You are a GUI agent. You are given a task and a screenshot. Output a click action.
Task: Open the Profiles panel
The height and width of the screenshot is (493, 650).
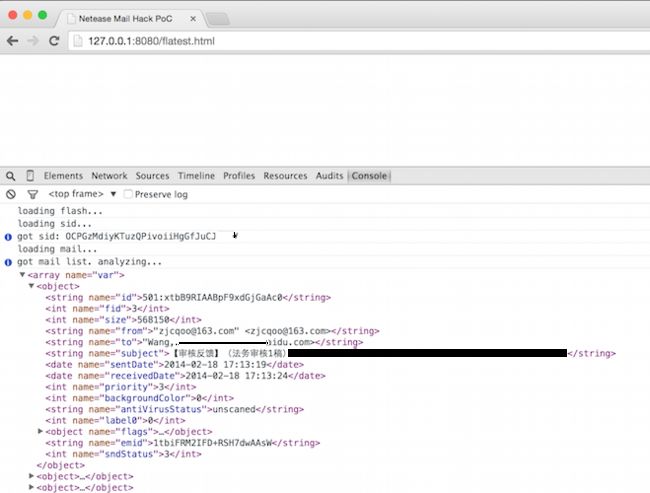click(x=239, y=176)
